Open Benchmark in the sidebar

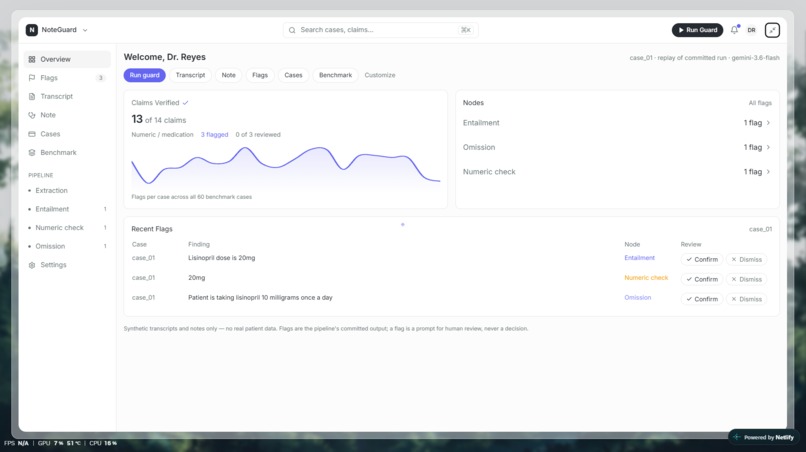pyautogui.click(x=67, y=152)
